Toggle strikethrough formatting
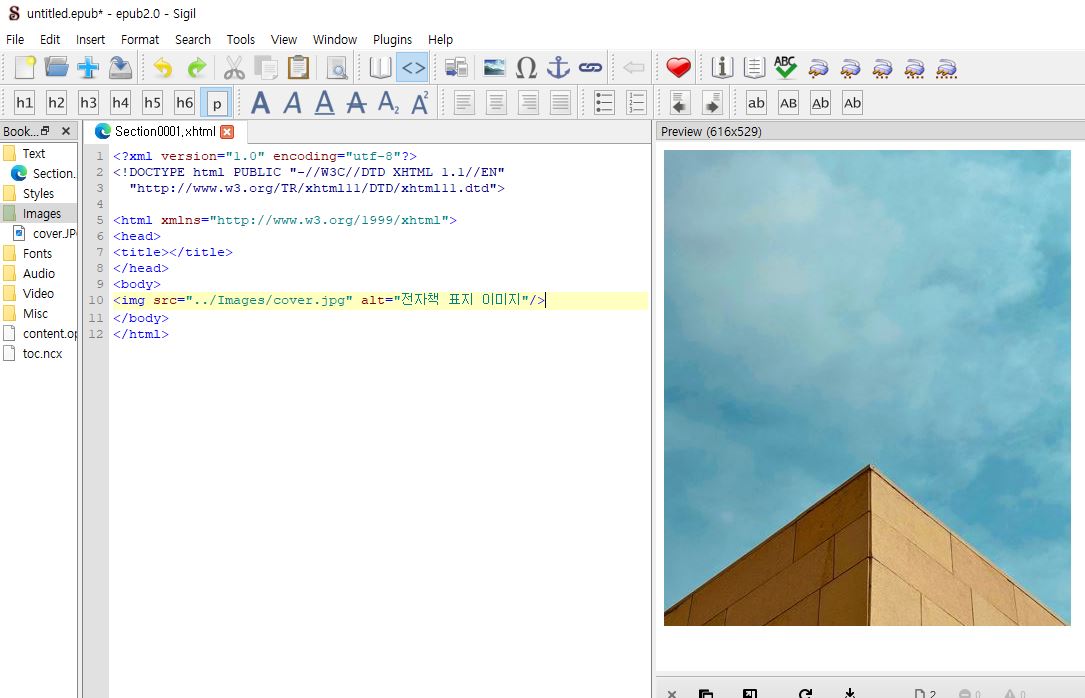 [x=356, y=103]
